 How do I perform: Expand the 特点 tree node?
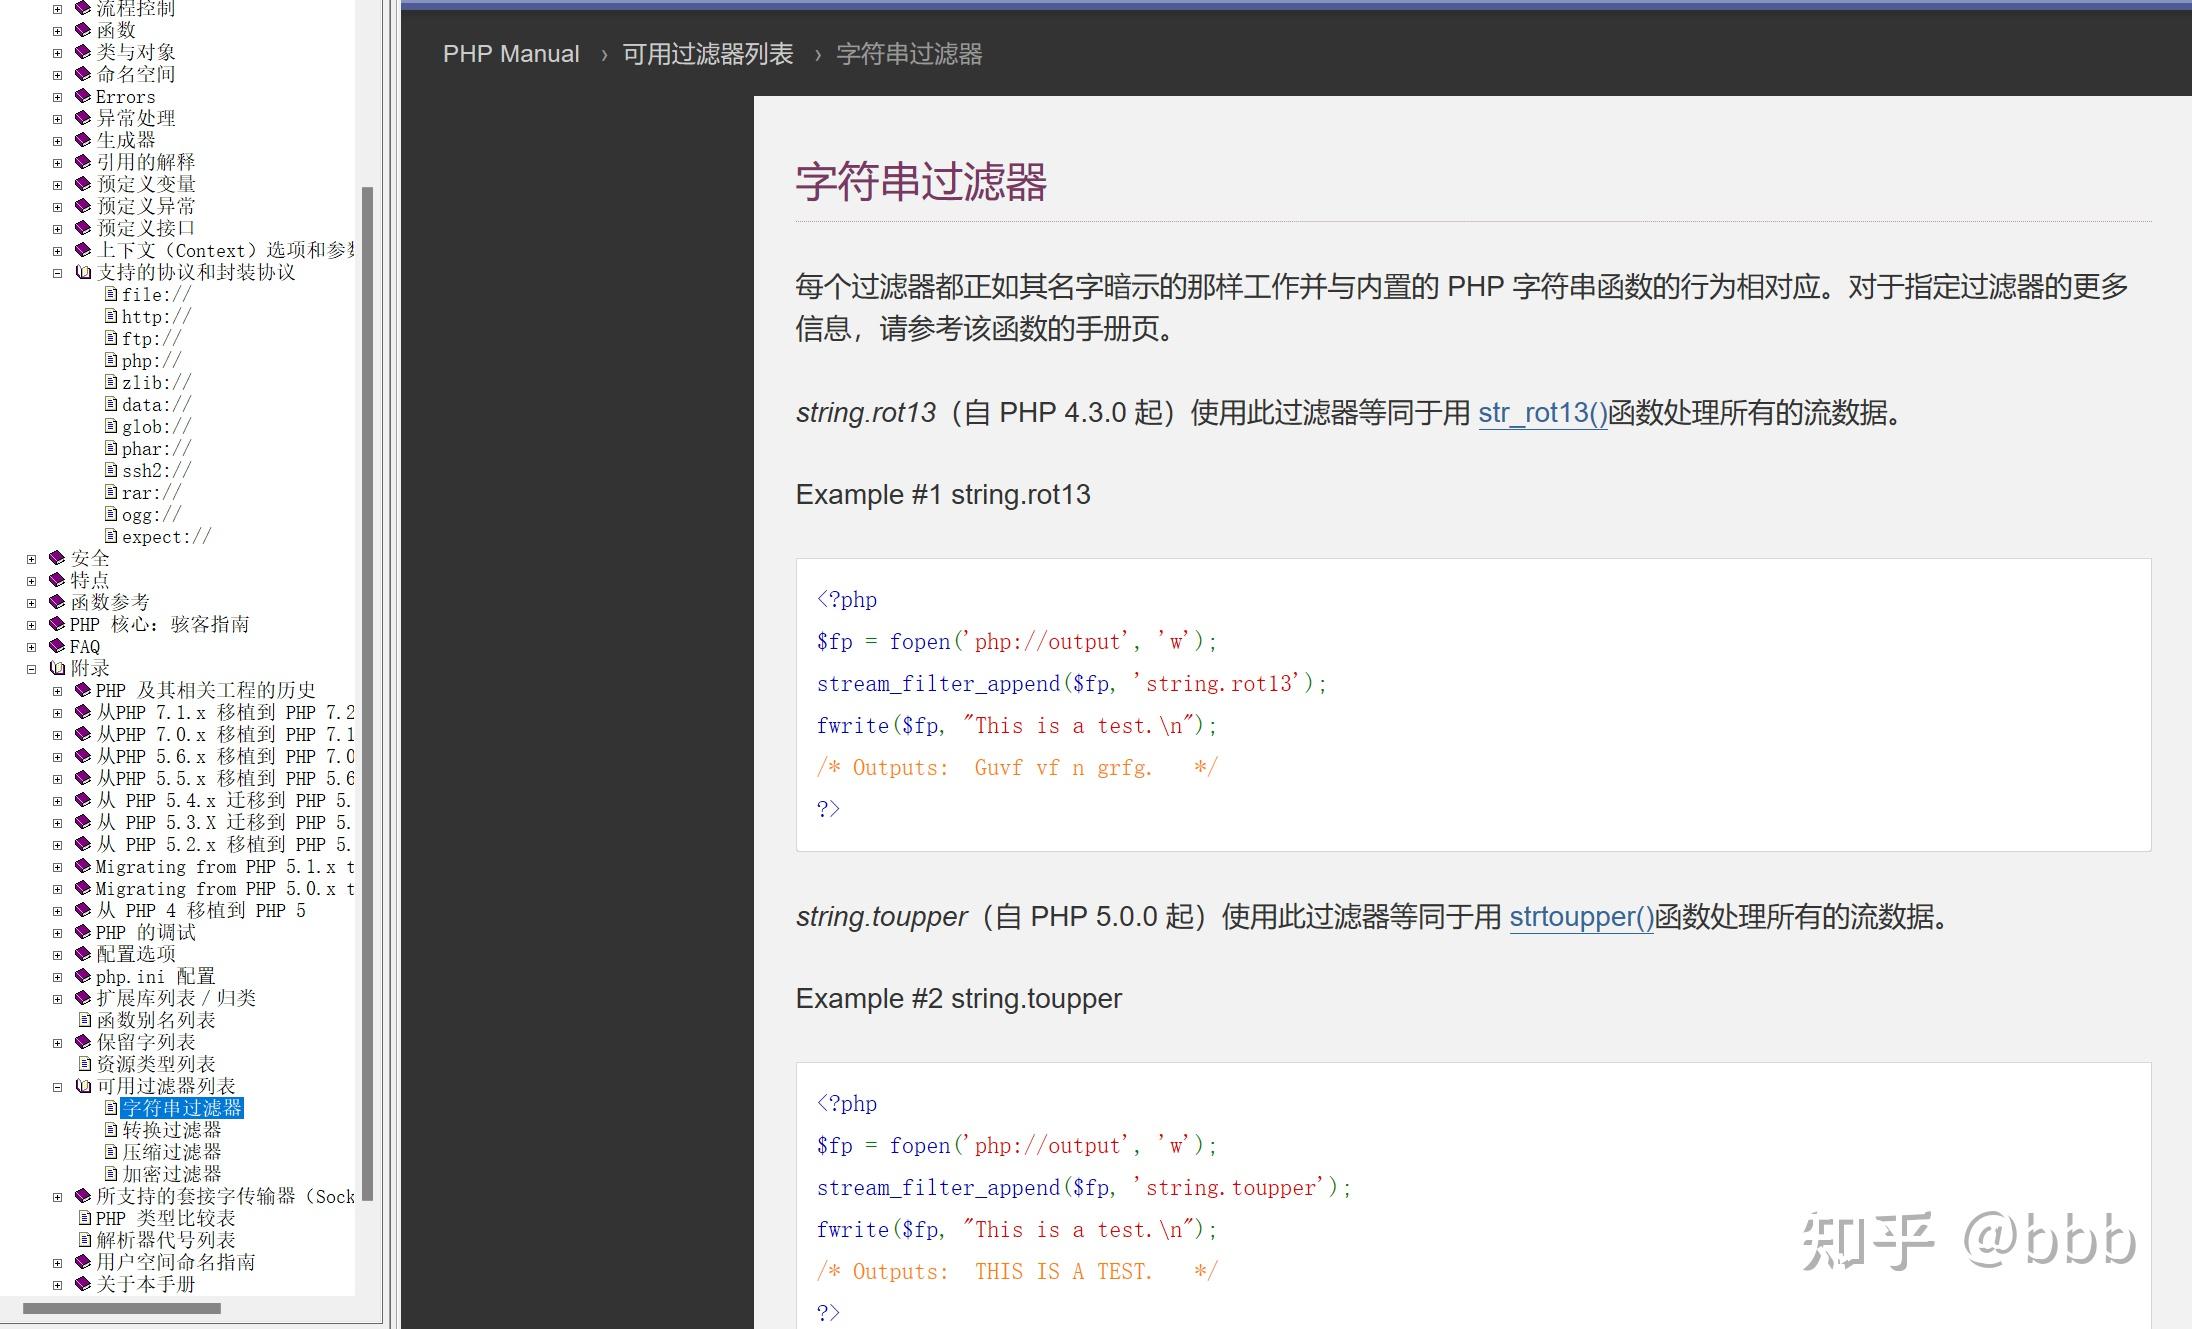(31, 580)
